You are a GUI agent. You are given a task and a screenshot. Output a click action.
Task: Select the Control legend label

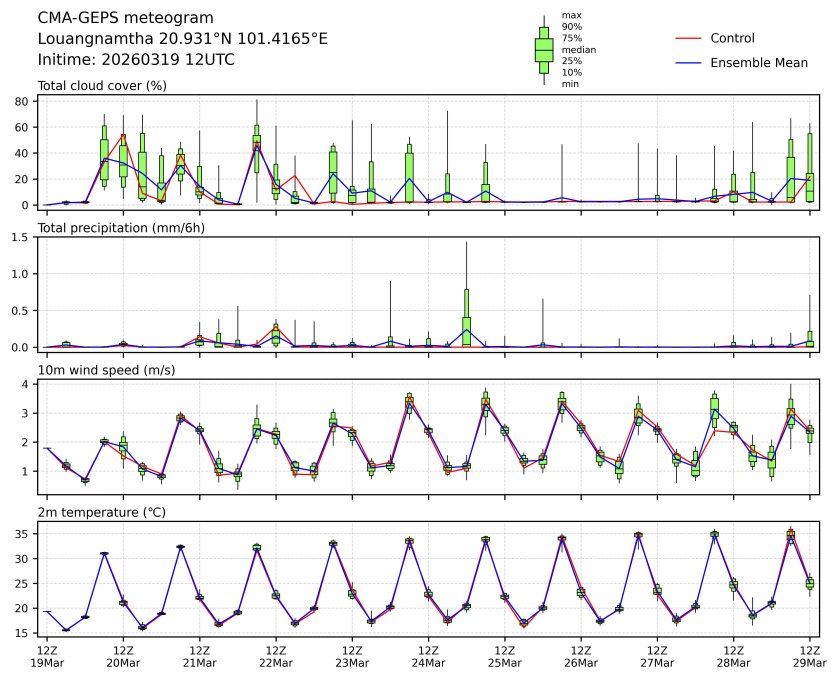[x=732, y=38]
